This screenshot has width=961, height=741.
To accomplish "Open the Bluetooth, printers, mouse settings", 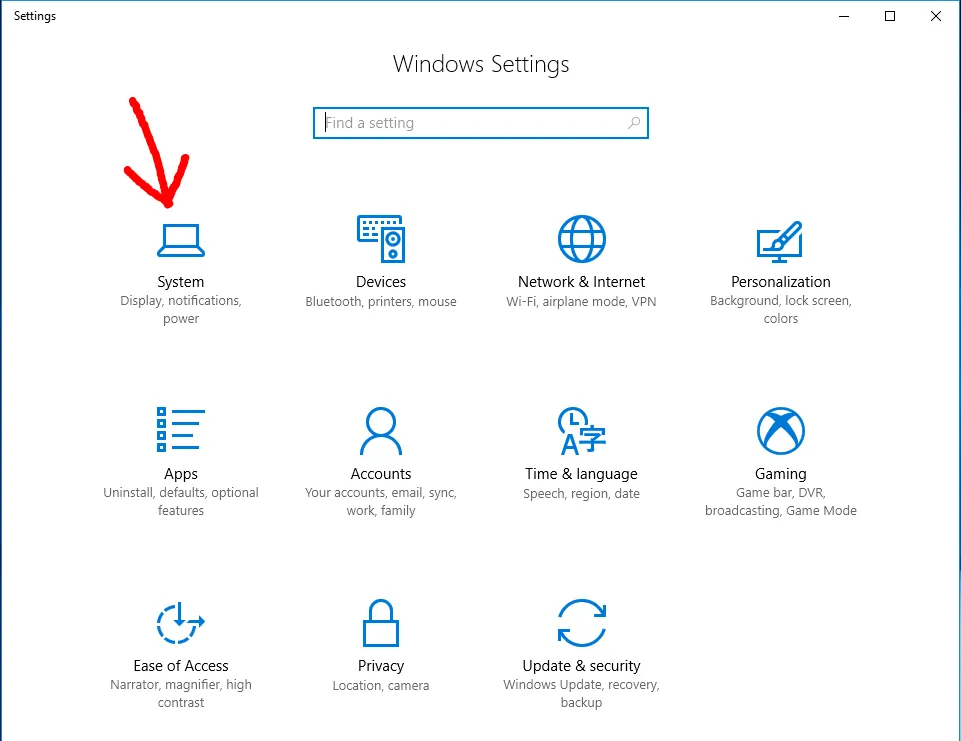I will pos(381,300).
